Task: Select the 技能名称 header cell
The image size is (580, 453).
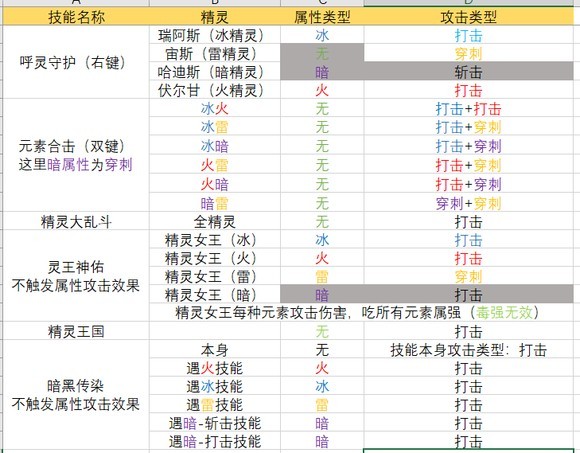Action: pyautogui.click(x=76, y=17)
